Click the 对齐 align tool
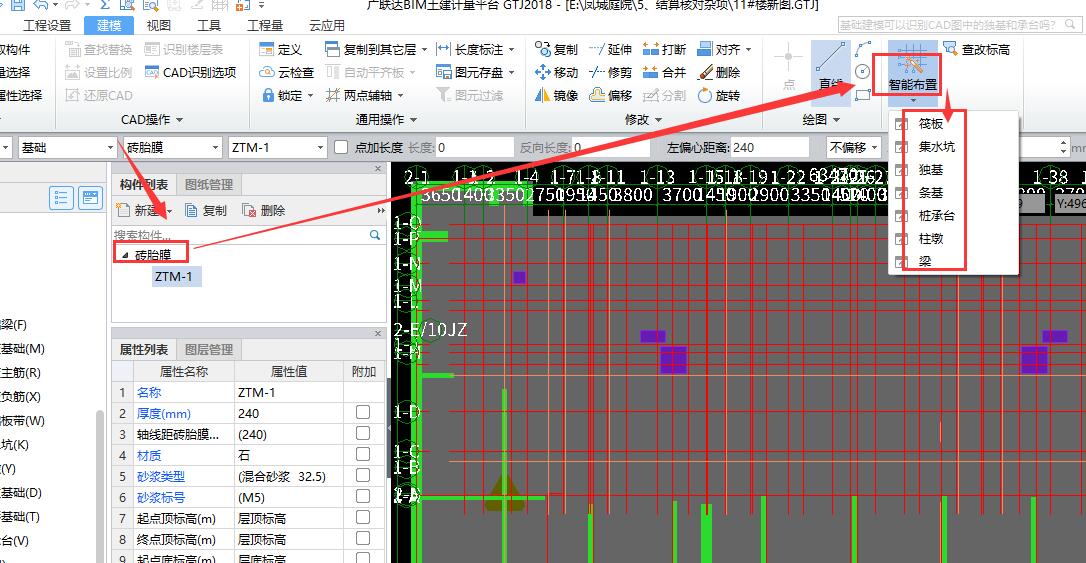The height and width of the screenshot is (563, 1086). click(x=724, y=50)
